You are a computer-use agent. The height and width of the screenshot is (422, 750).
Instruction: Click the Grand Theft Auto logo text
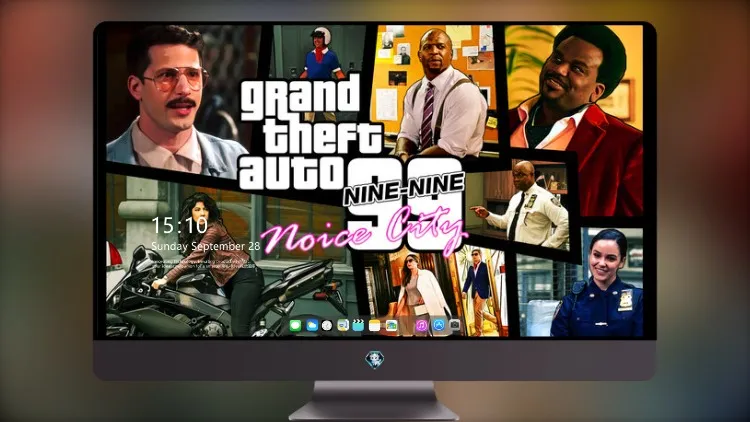(x=306, y=134)
